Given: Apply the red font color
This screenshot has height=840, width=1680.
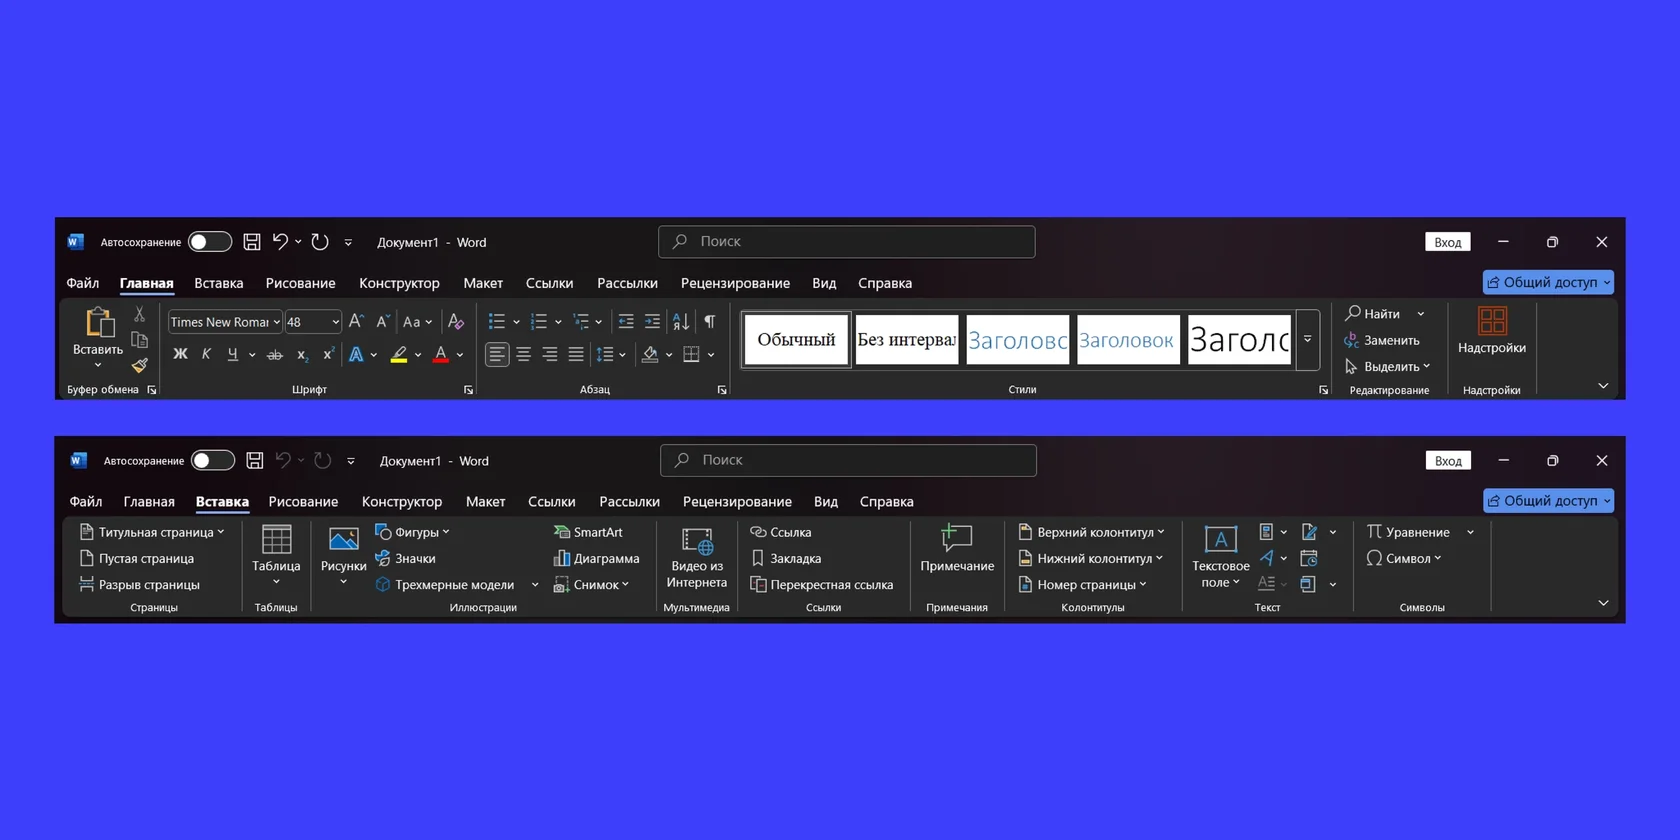Looking at the screenshot, I should coord(441,354).
